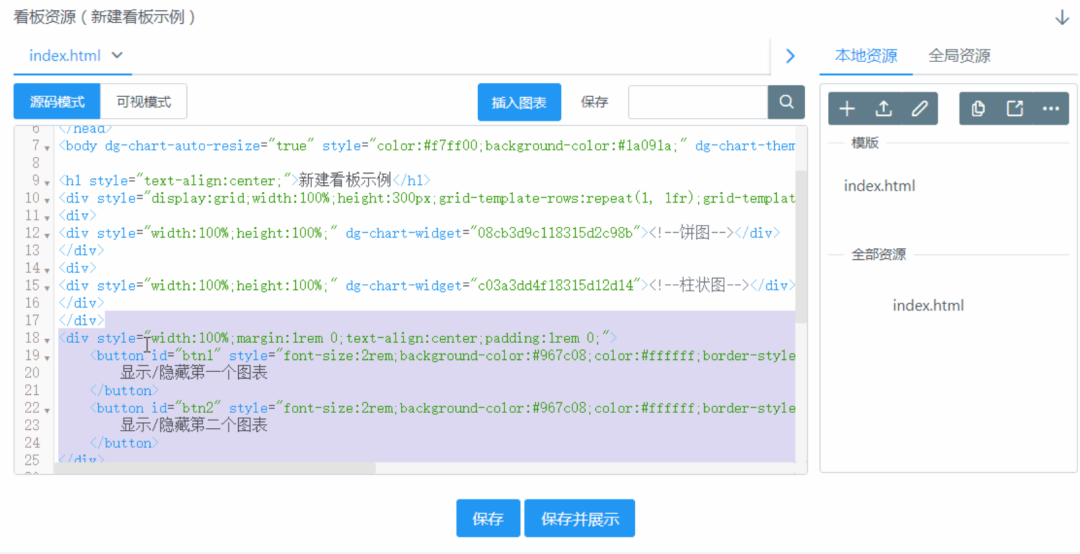The width and height of the screenshot is (1080, 554).
Task: Click the magnifier search button
Action: [786, 102]
